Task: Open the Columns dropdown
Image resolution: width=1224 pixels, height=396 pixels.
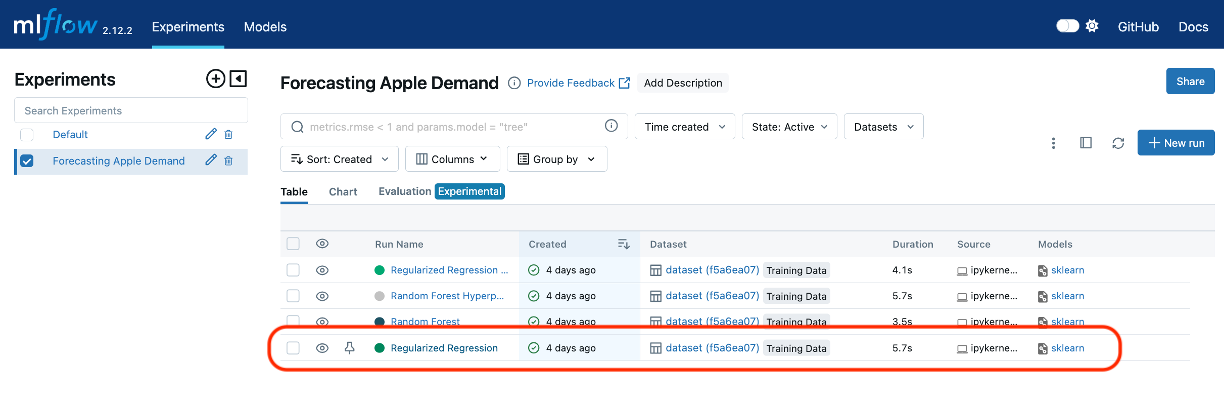Action: tap(451, 159)
